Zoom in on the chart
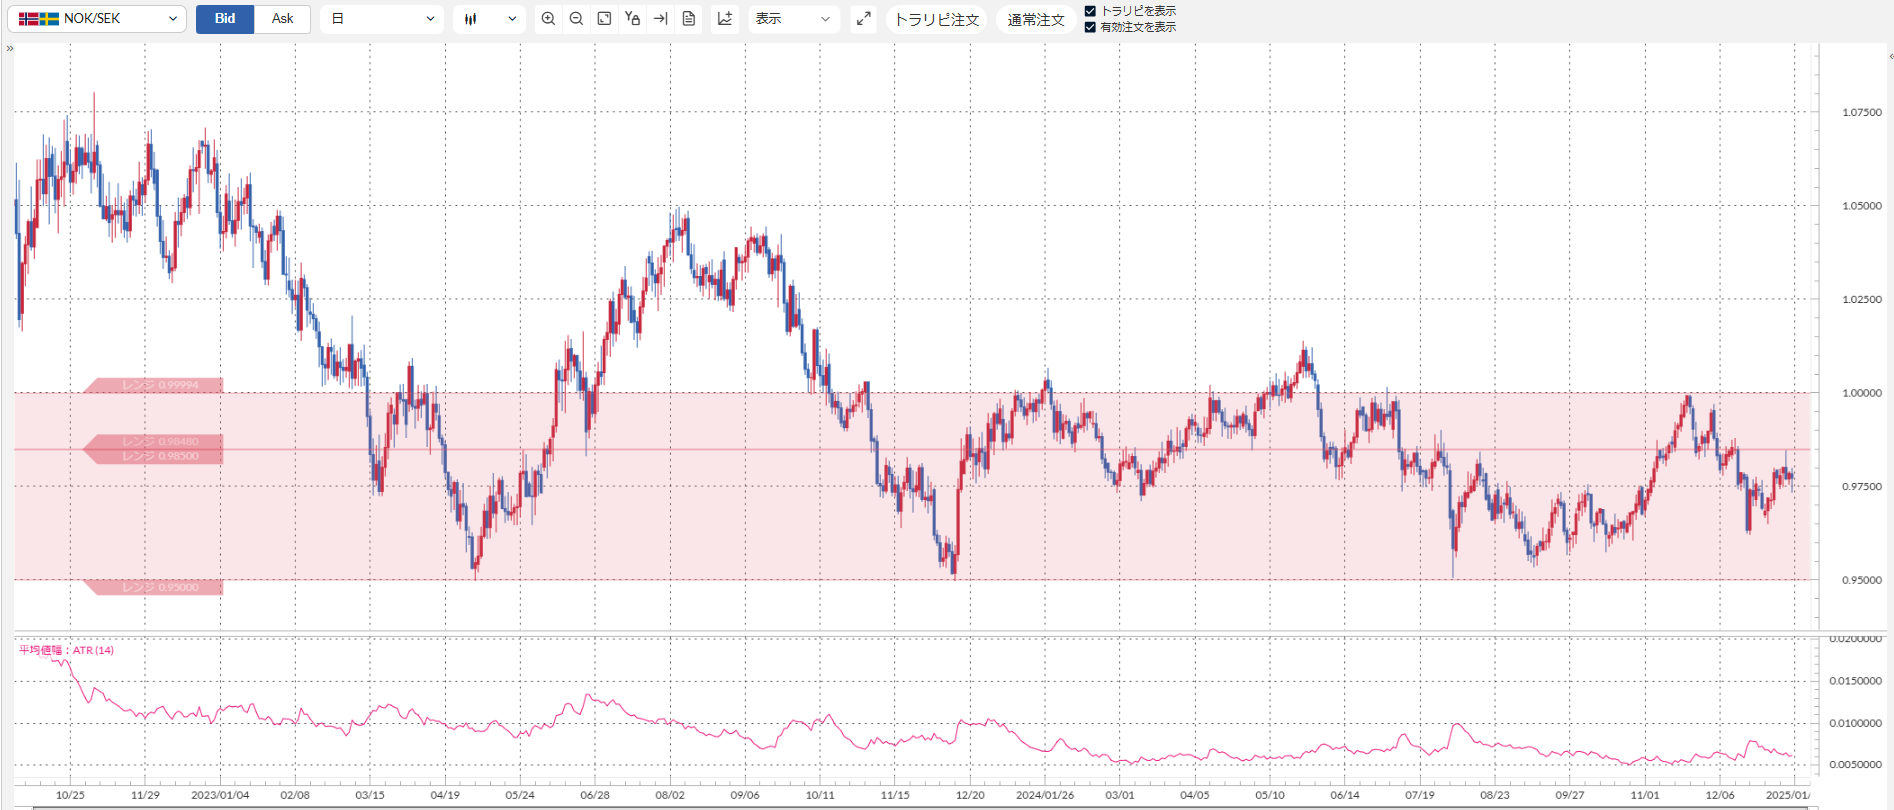This screenshot has height=810, width=1894. 548,19
